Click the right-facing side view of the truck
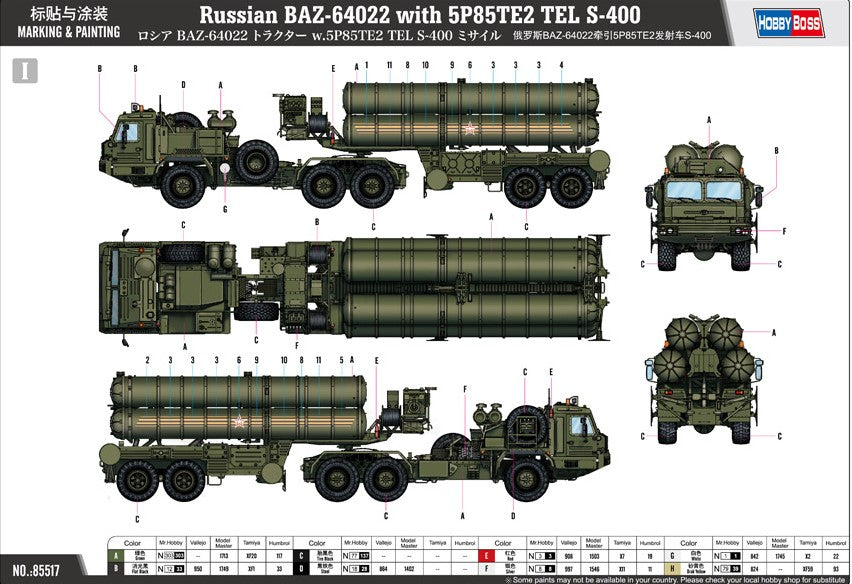The image size is (852, 584). point(354,436)
